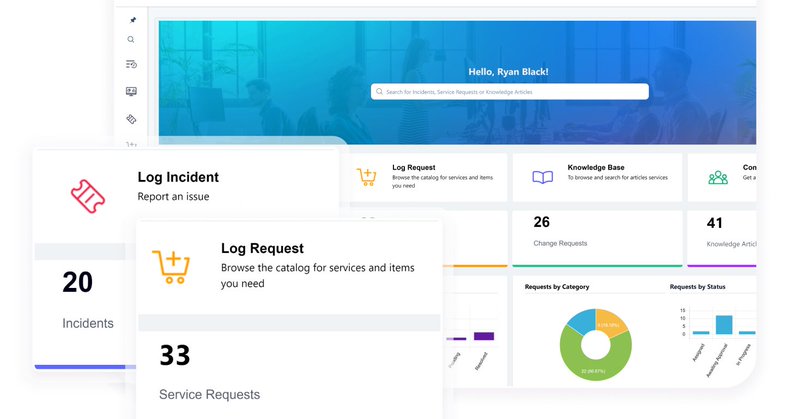Click magnifier icon inside banner search field
This screenshot has width=800, height=419.
coord(379,92)
